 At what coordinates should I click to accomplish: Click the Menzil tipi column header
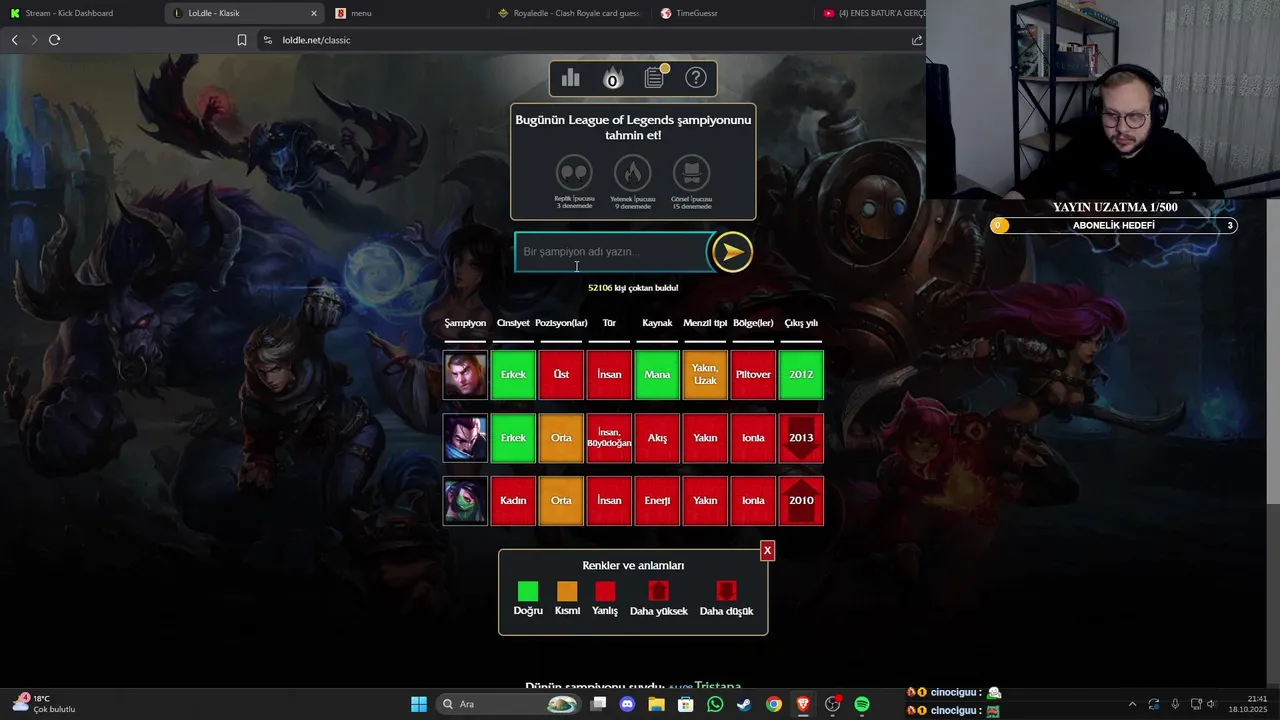coord(705,323)
